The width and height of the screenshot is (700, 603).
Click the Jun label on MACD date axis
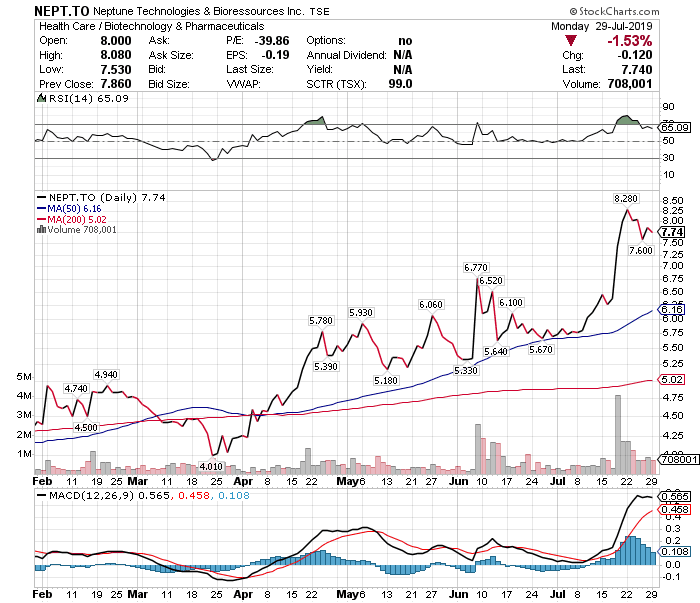coord(458,594)
